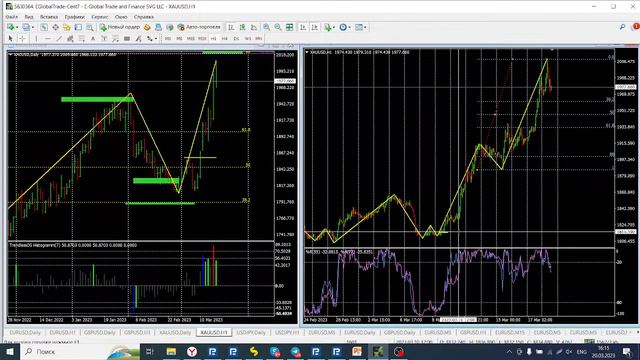Viewport: 640px width, 360px height.
Task: Tile chart windows with grid icon
Action: 289,27
